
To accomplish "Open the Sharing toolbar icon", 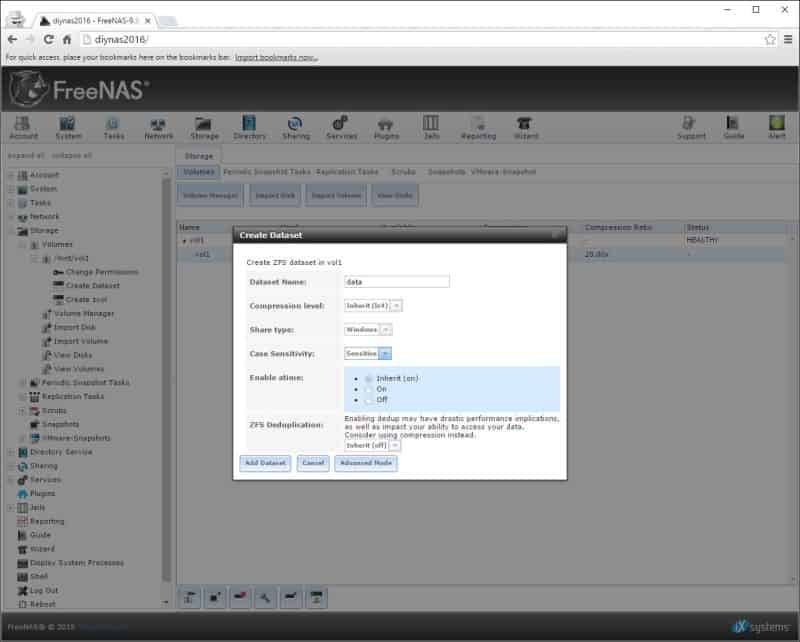I will 295,127.
